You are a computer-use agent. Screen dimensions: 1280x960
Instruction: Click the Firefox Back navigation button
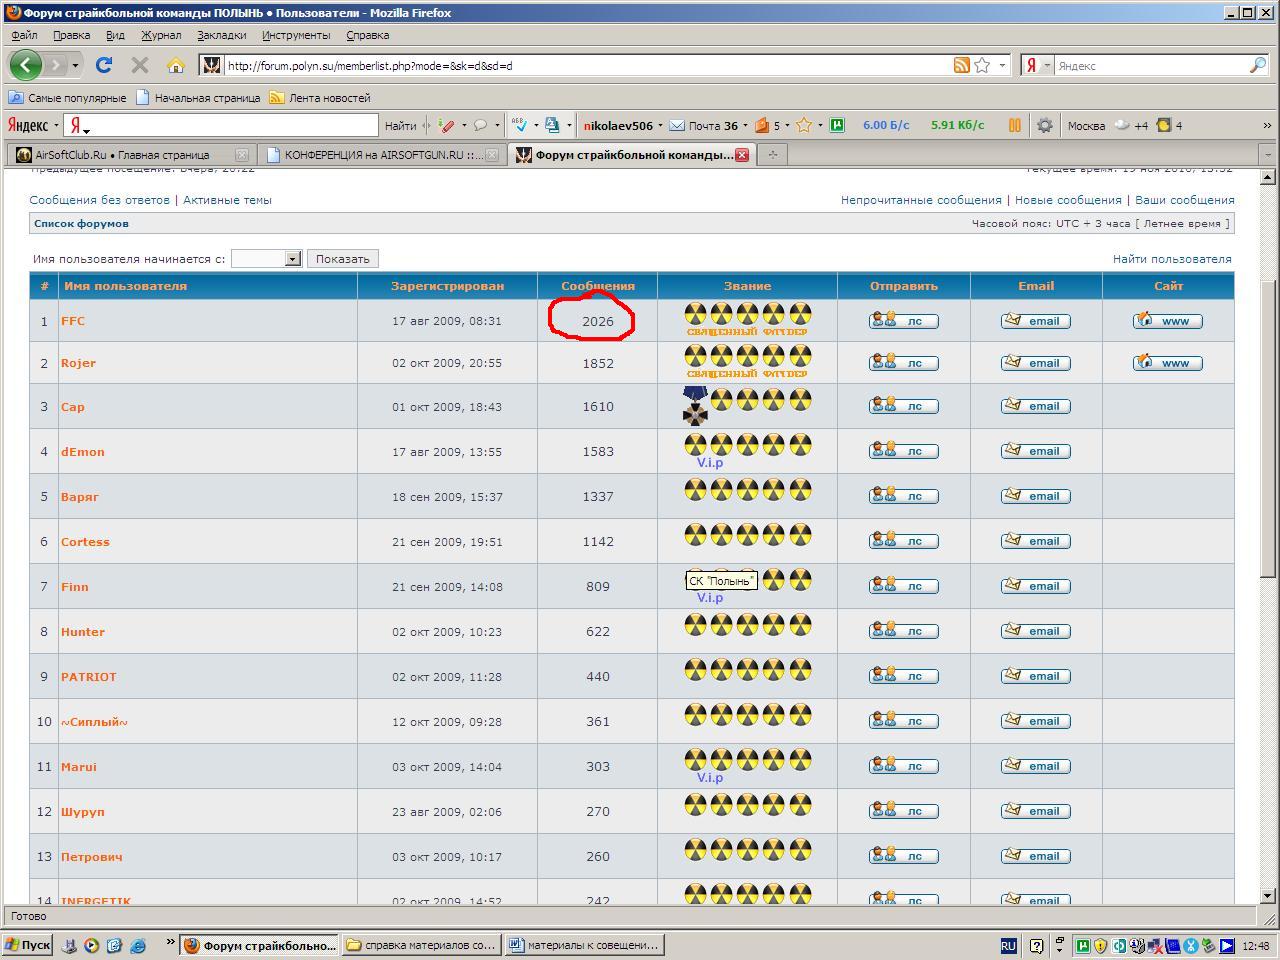(25, 65)
